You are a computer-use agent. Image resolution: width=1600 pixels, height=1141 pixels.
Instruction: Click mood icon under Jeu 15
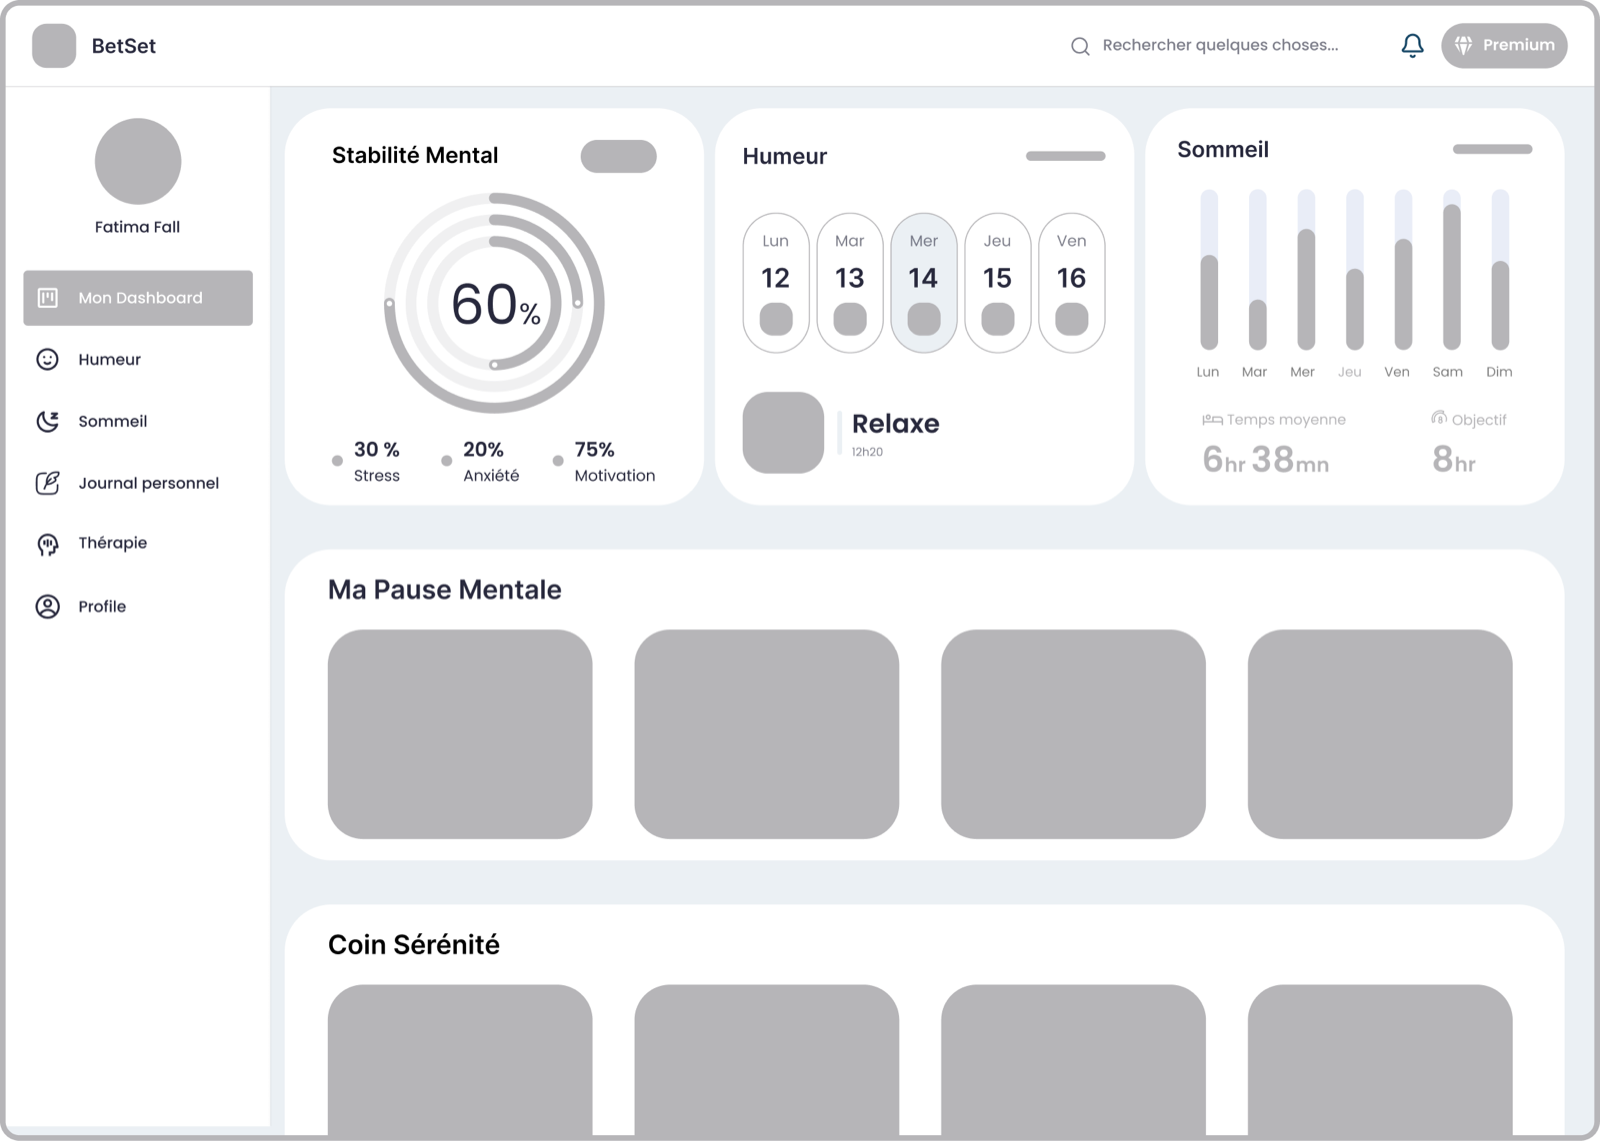click(998, 319)
